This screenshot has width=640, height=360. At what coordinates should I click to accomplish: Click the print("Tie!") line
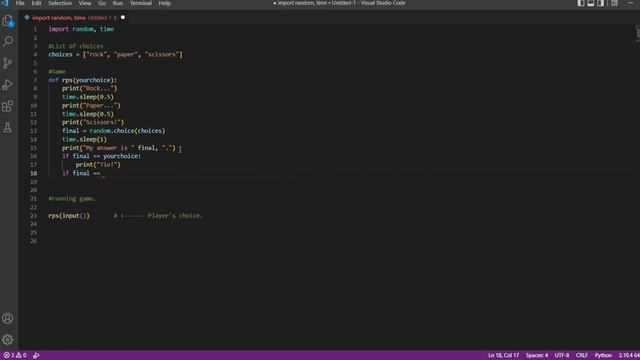(x=98, y=164)
